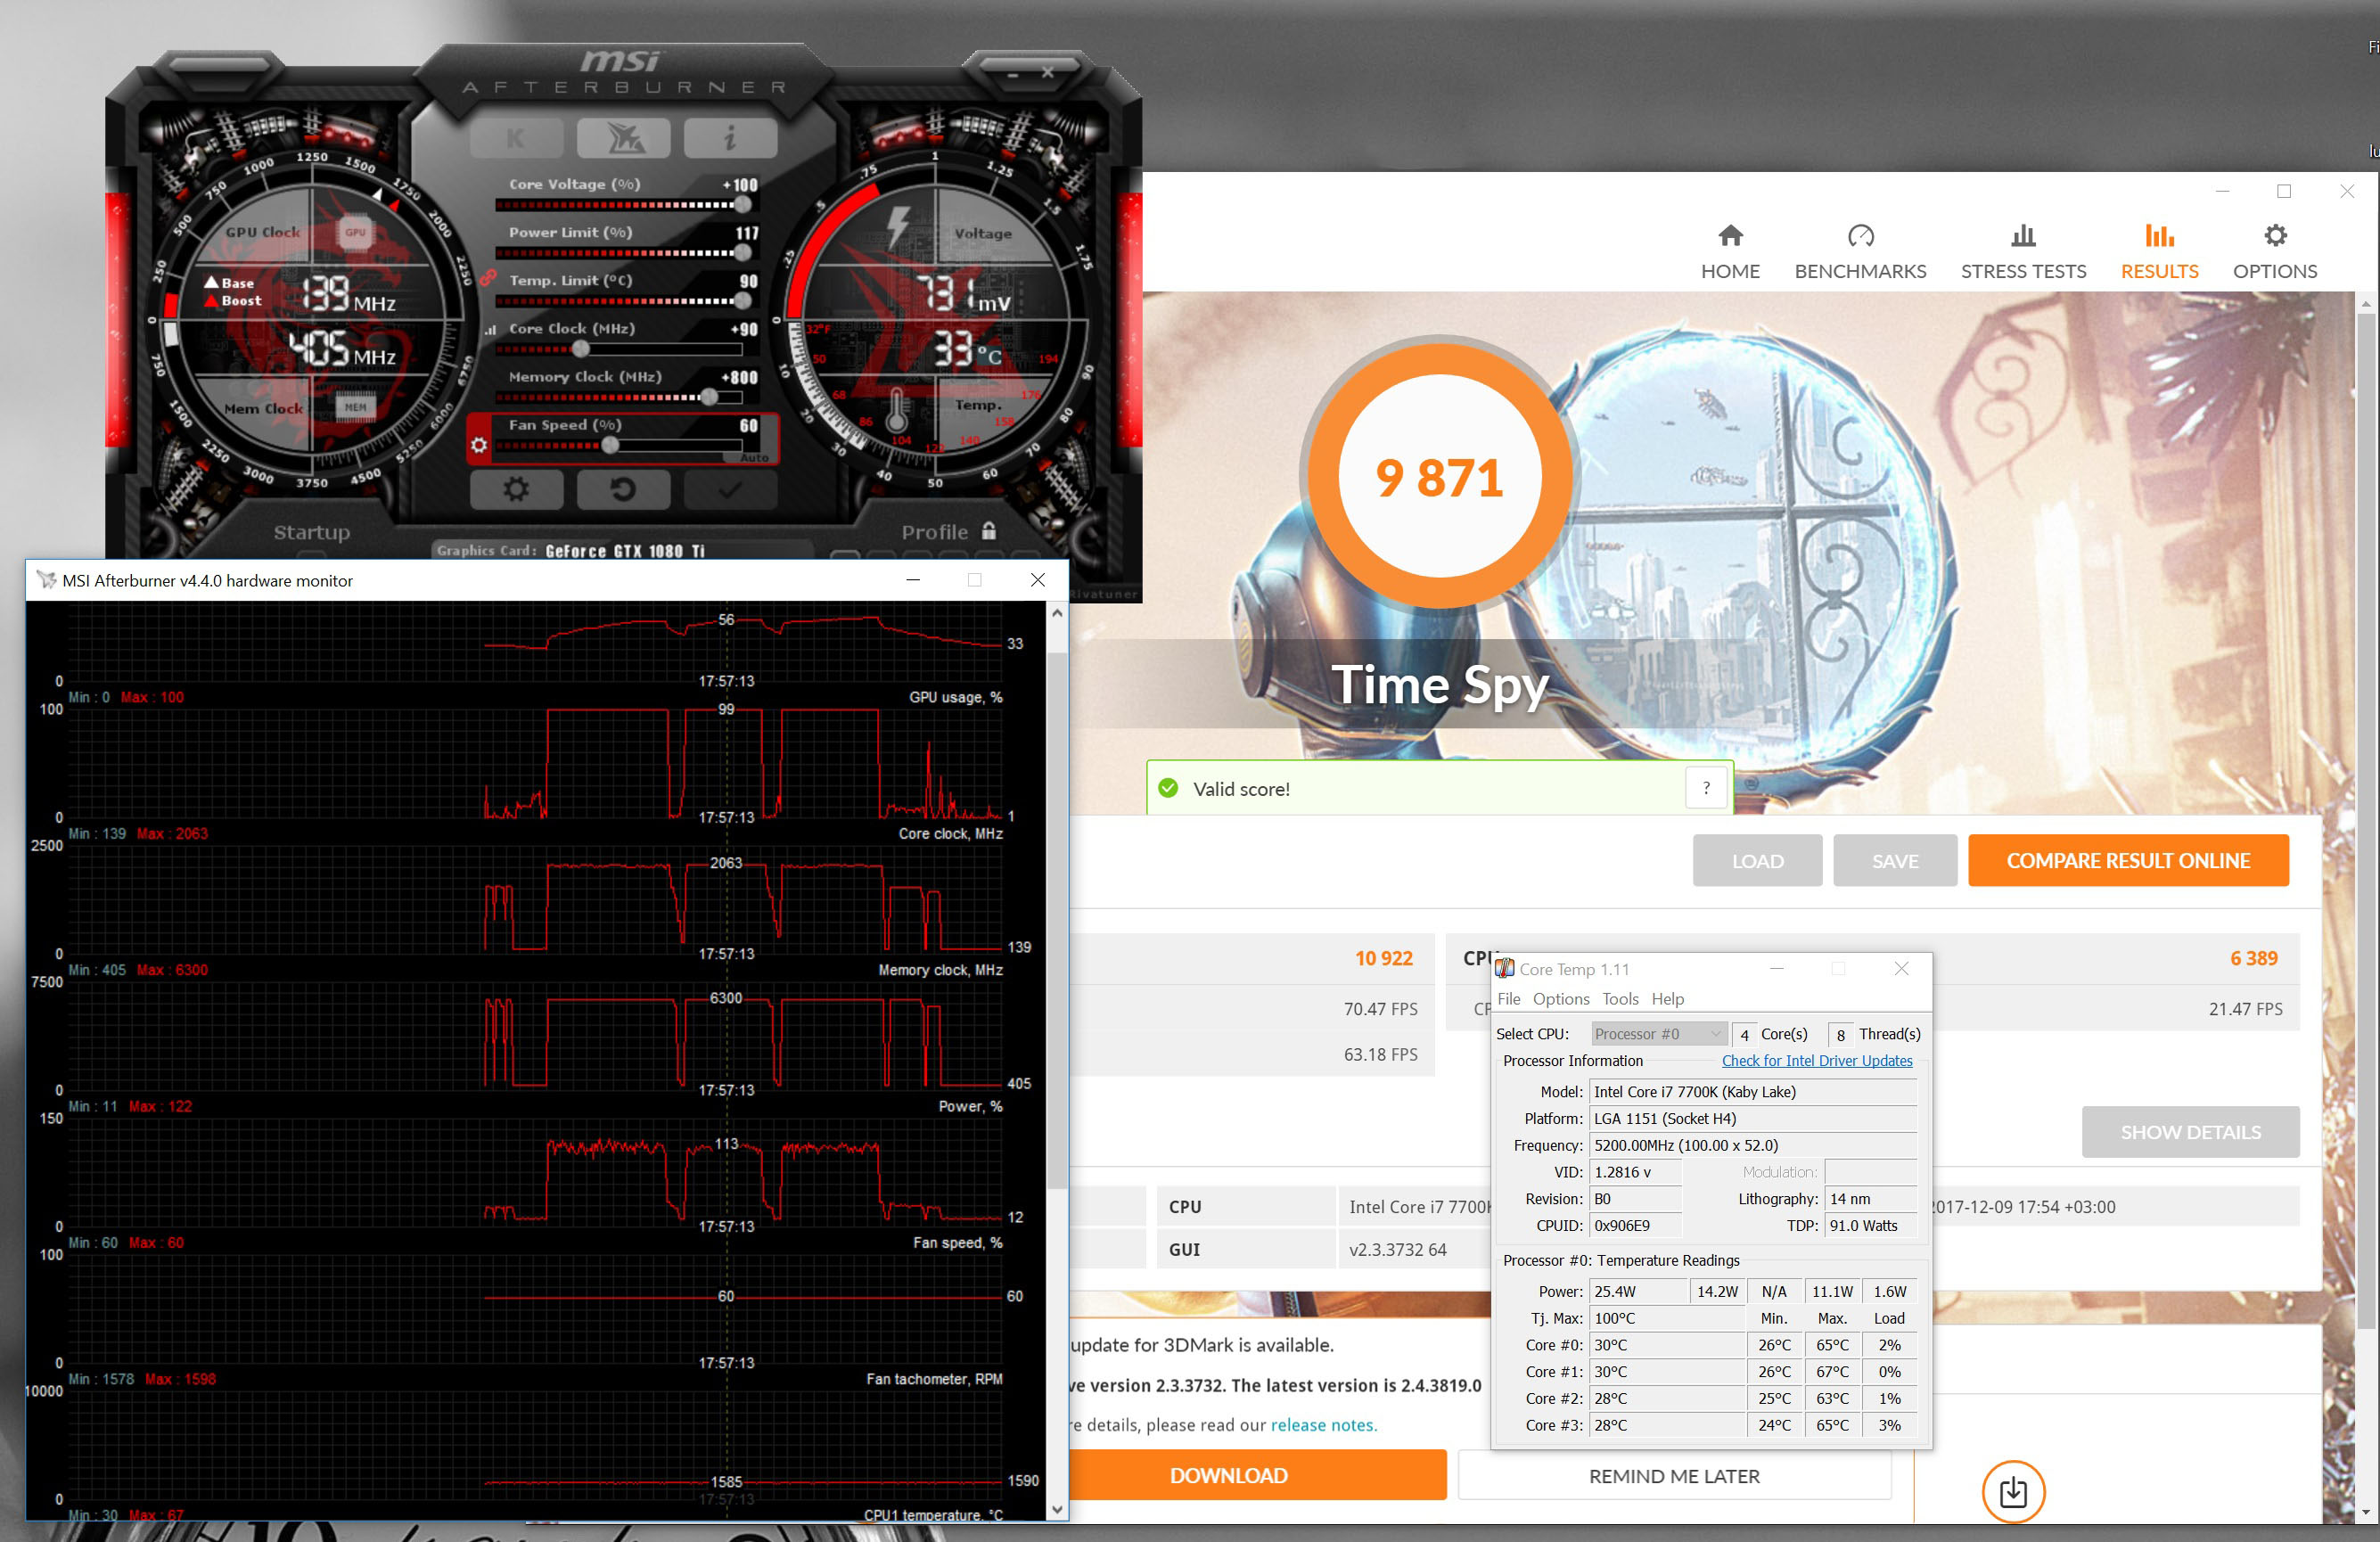Open Core Temp Help menu
Image resolution: width=2380 pixels, height=1542 pixels.
[1667, 999]
